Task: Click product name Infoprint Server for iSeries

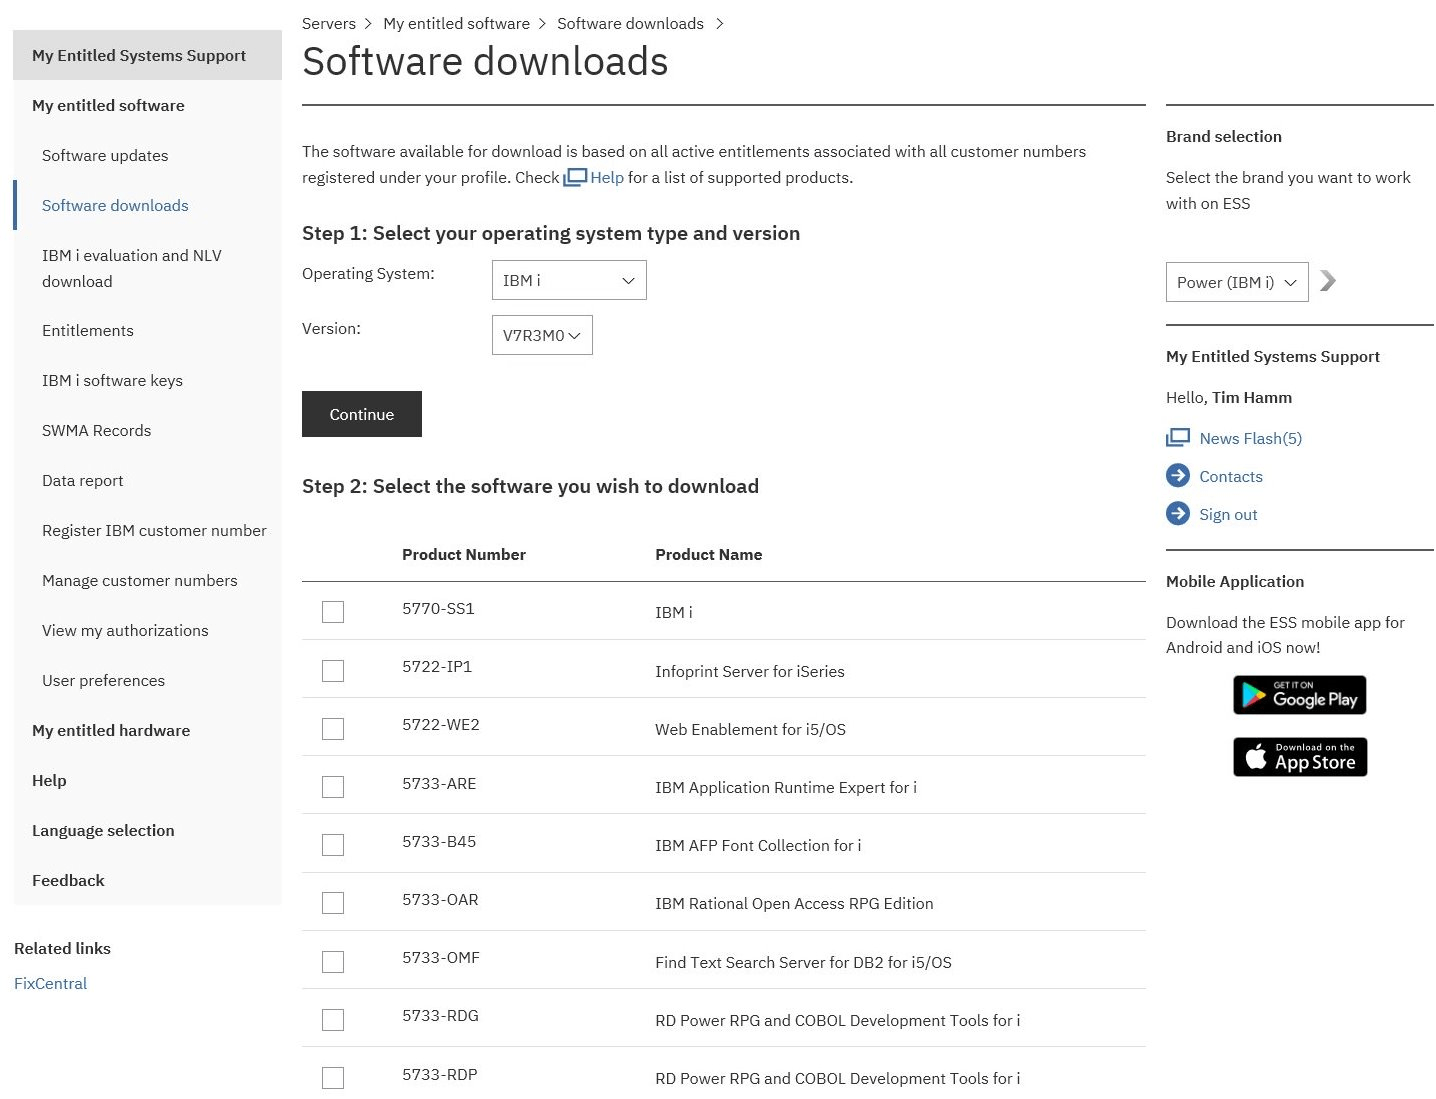Action: pos(750,671)
